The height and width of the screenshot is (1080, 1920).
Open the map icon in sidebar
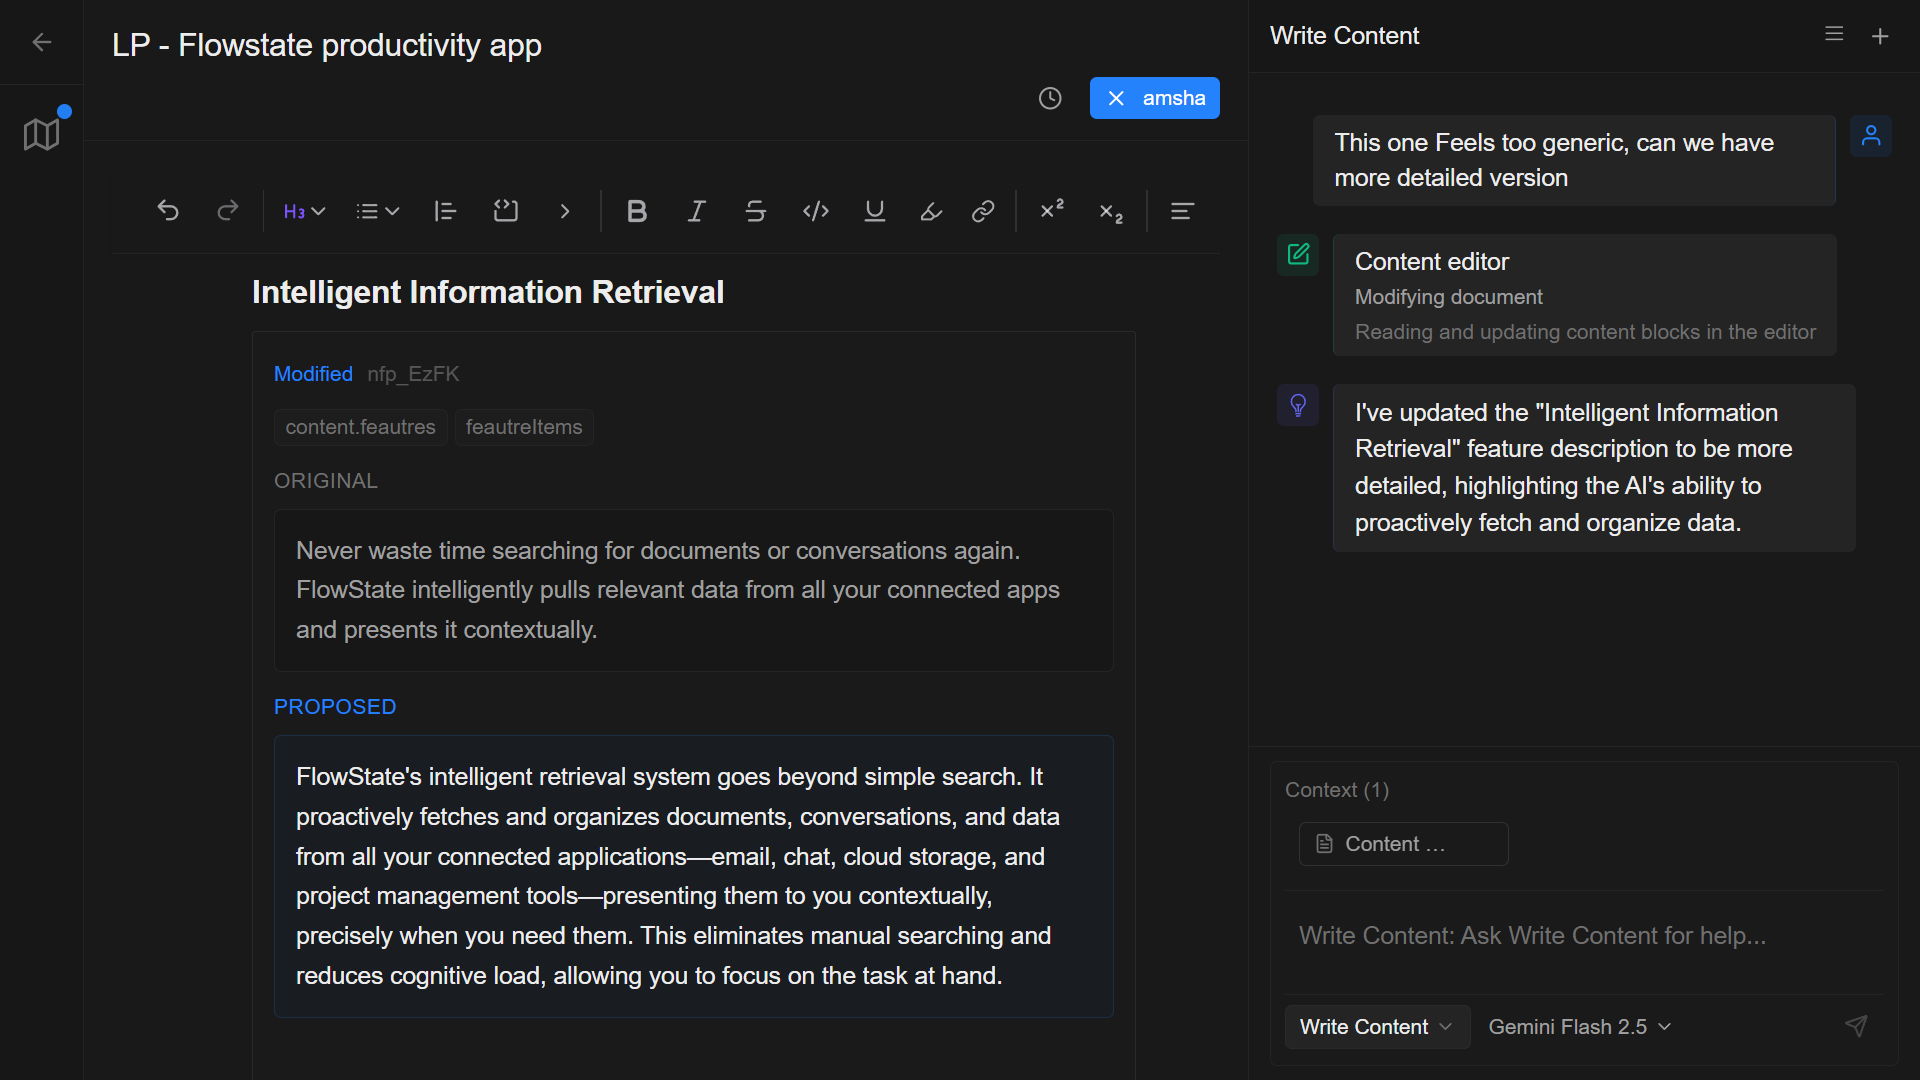42,134
